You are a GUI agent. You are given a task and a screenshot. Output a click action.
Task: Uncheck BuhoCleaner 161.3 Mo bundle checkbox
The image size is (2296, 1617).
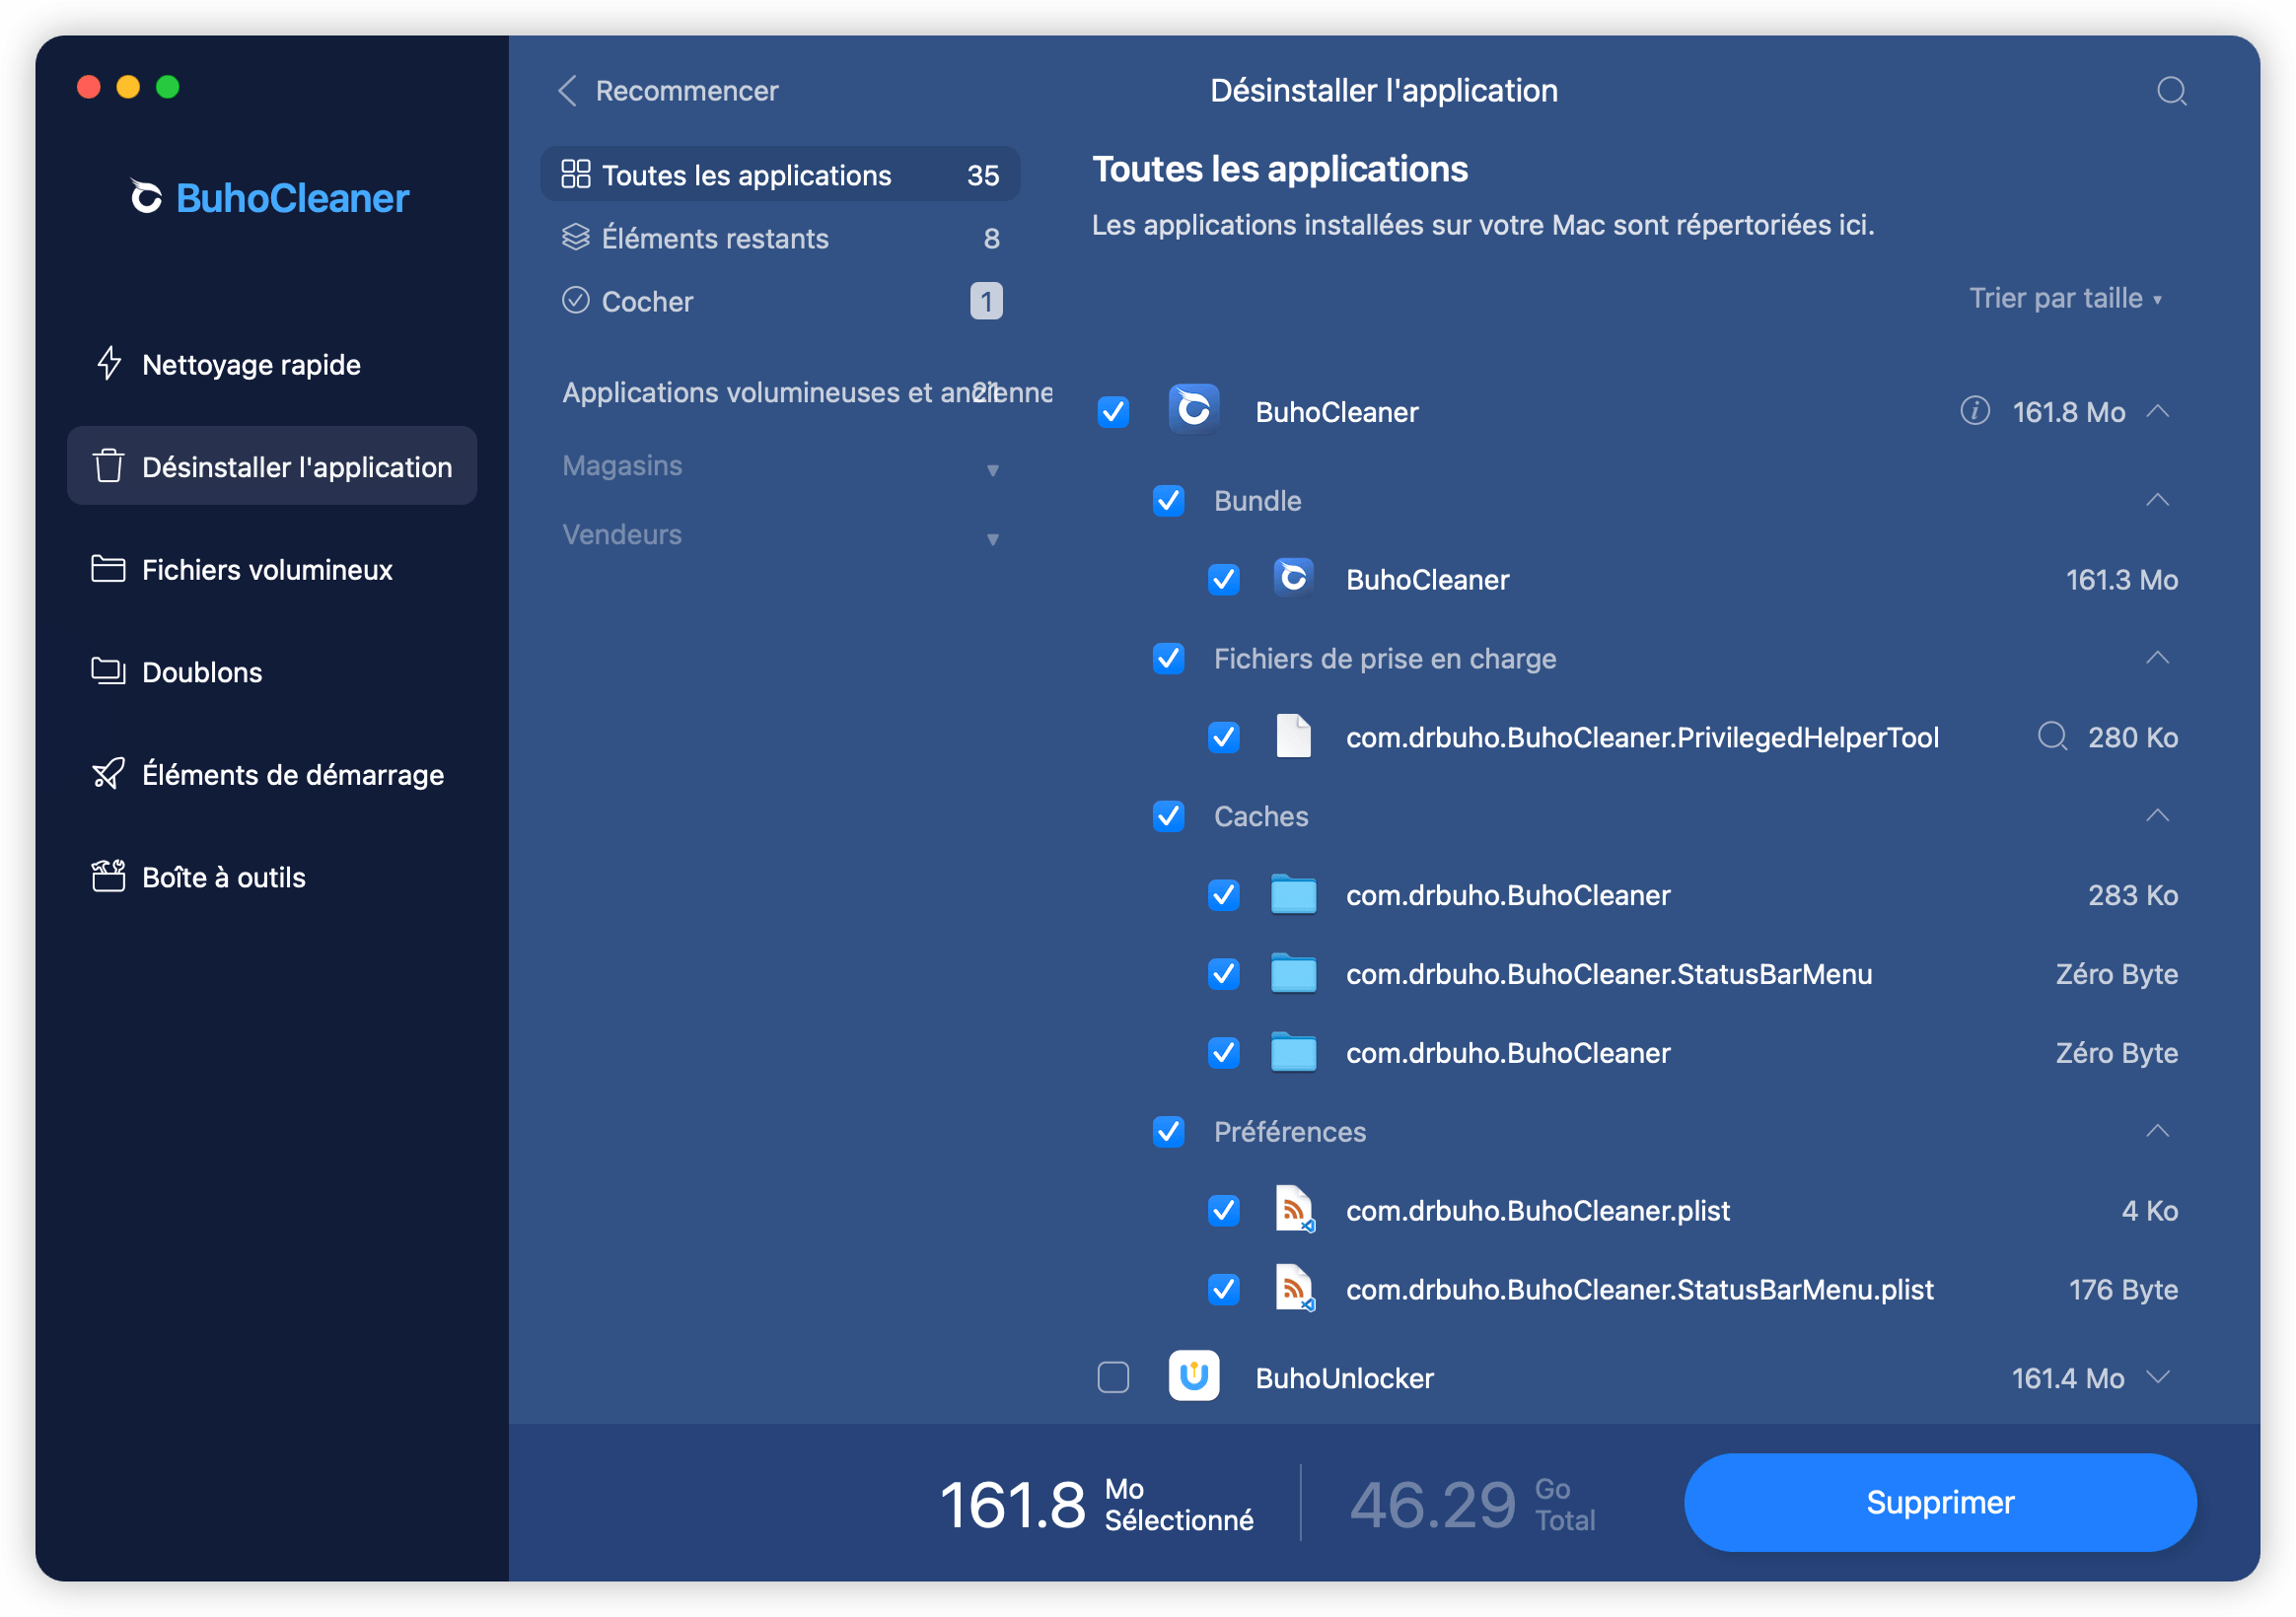point(1223,579)
